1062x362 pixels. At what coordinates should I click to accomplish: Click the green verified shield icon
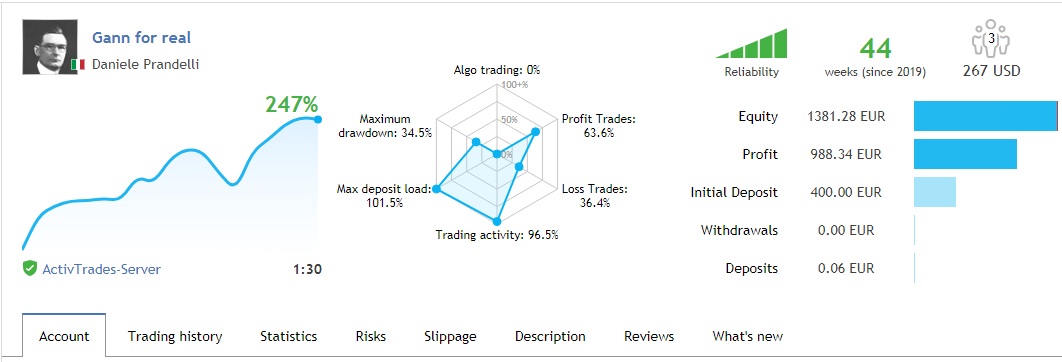pyautogui.click(x=29, y=268)
